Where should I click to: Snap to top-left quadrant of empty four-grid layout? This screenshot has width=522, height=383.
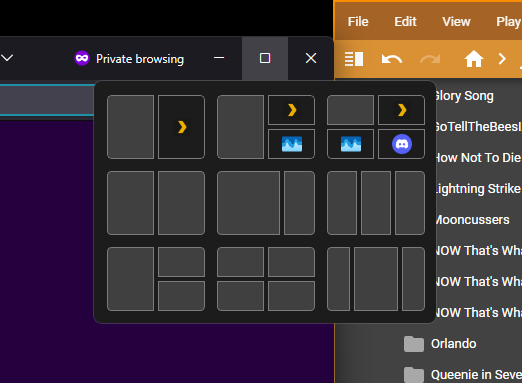coord(241,262)
